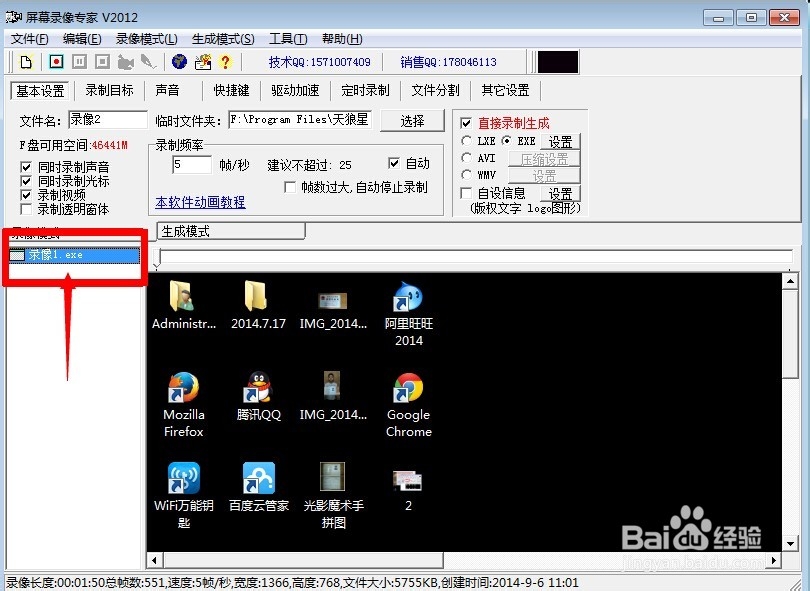Click the 设置 button beside EXE
The width and height of the screenshot is (810, 591).
[x=560, y=142]
